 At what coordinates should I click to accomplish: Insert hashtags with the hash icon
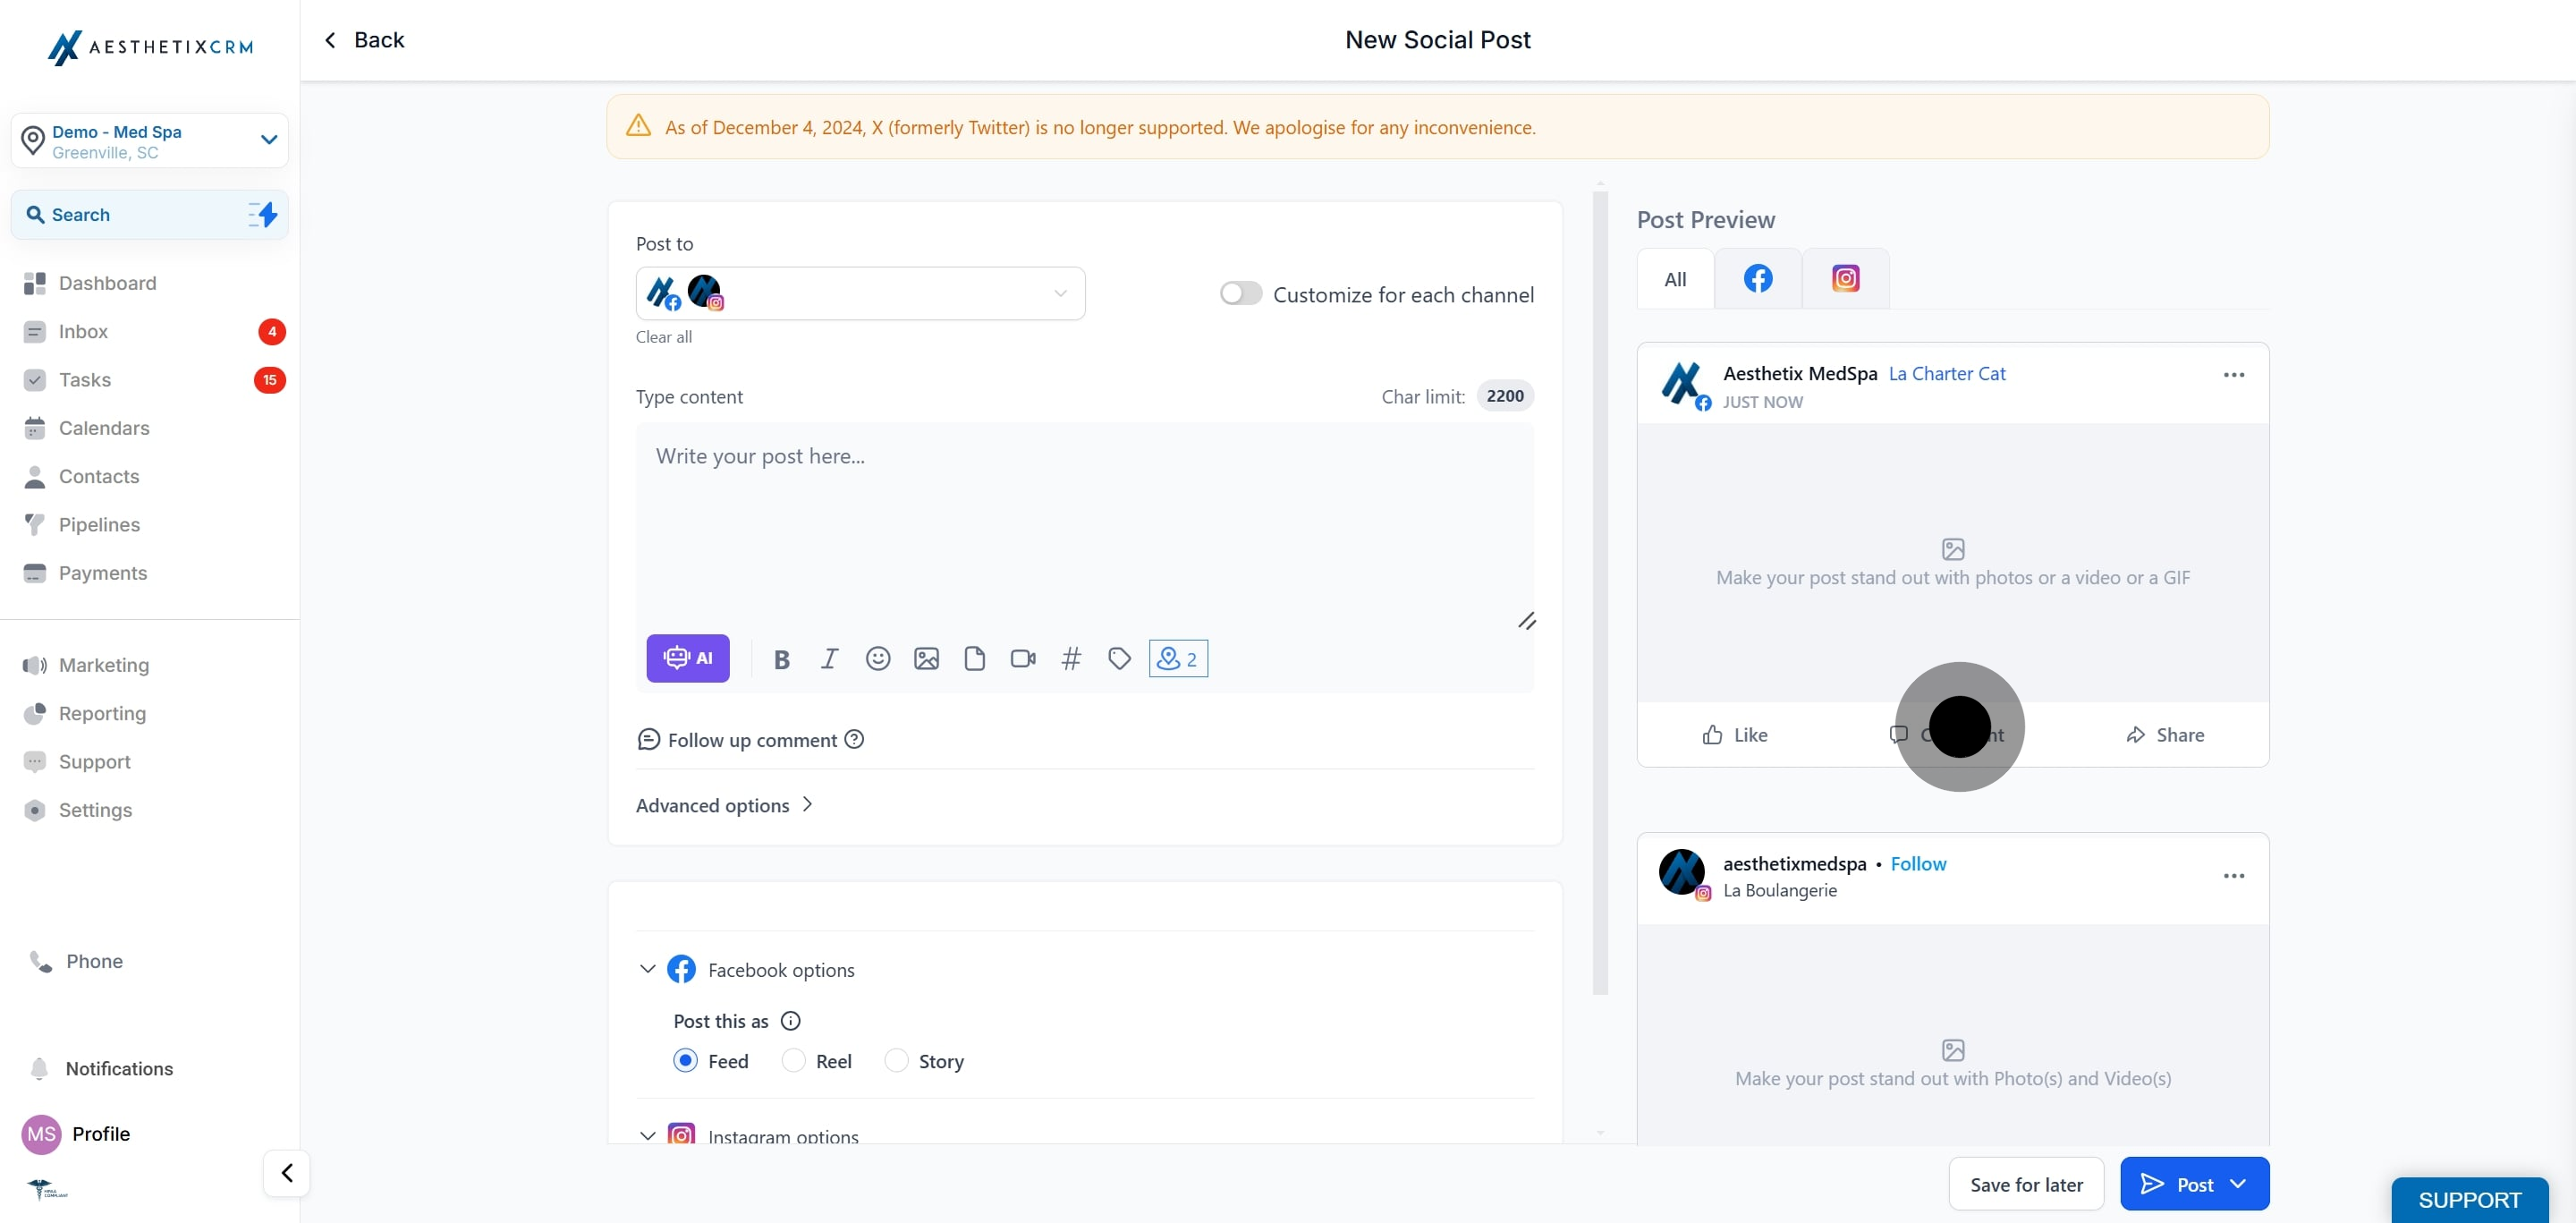(1071, 658)
